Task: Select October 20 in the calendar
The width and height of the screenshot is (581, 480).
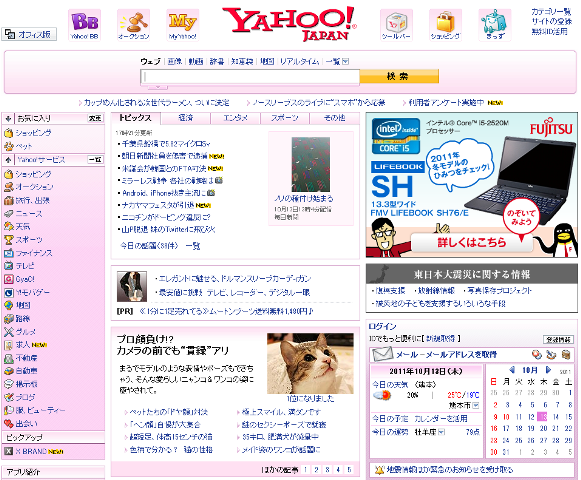Action: (543, 428)
